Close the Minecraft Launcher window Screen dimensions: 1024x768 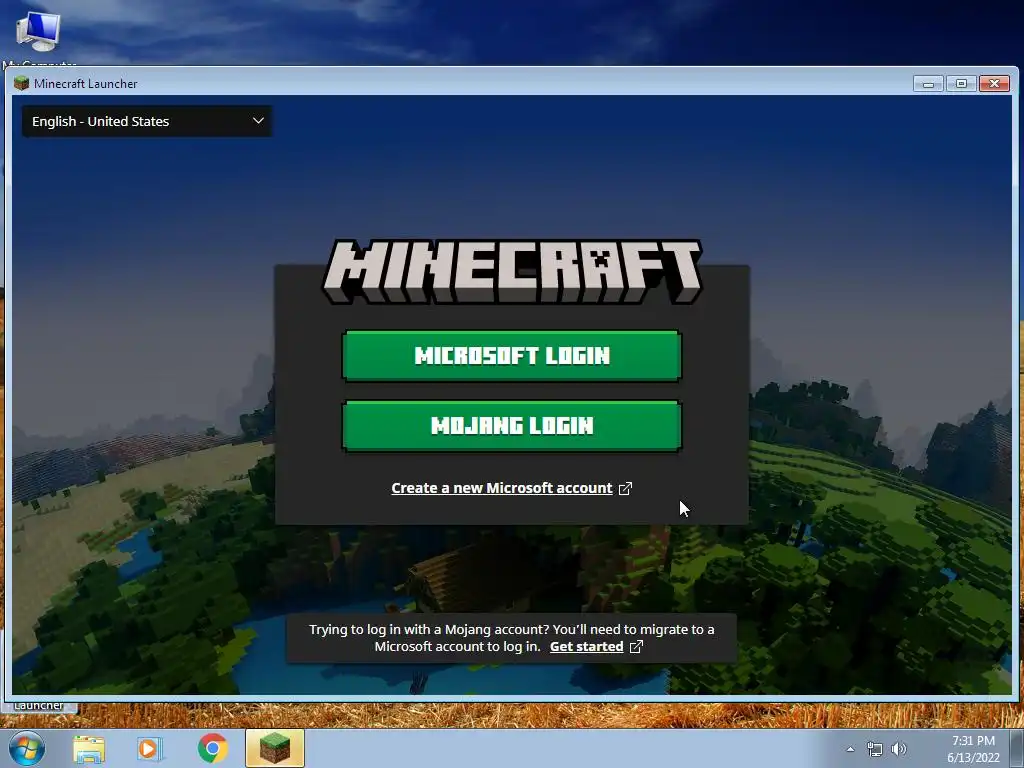tap(995, 84)
